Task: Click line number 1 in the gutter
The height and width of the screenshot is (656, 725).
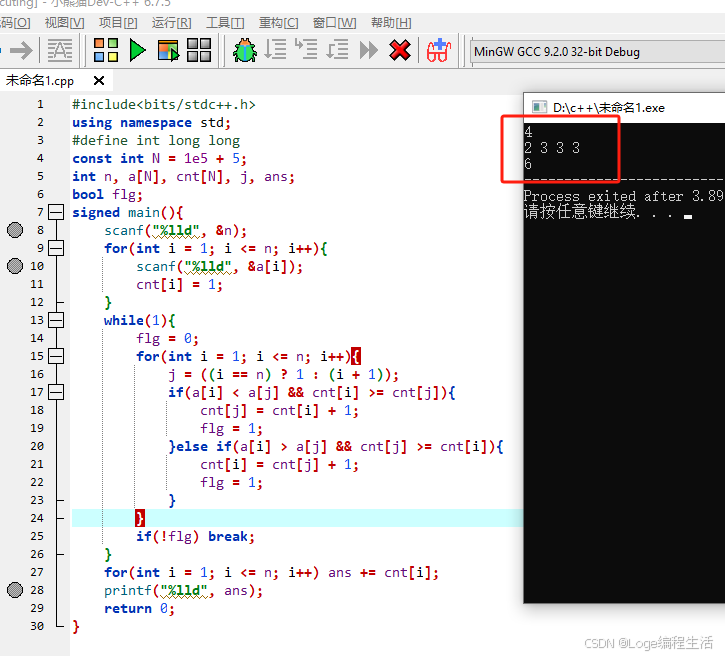Action: click(40, 104)
